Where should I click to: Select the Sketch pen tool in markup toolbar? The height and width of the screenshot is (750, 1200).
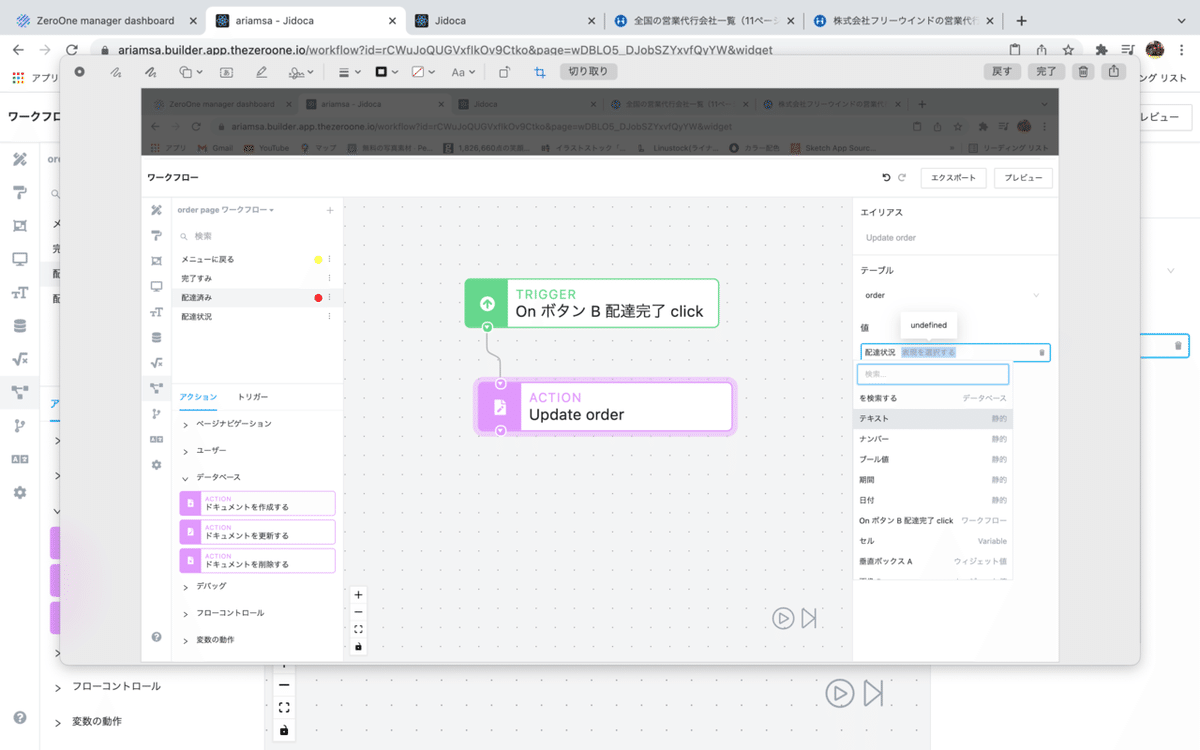116,72
